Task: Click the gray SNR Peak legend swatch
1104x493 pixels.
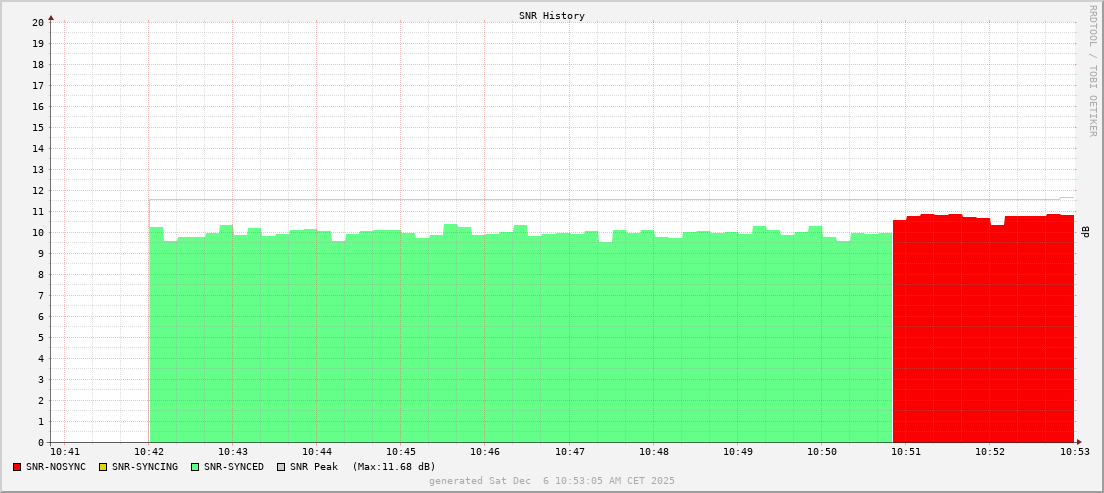Action: point(281,467)
